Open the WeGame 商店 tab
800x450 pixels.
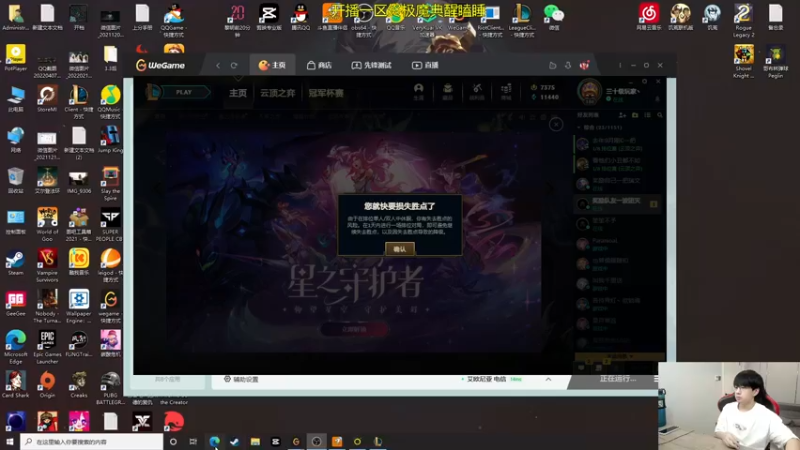[319, 65]
